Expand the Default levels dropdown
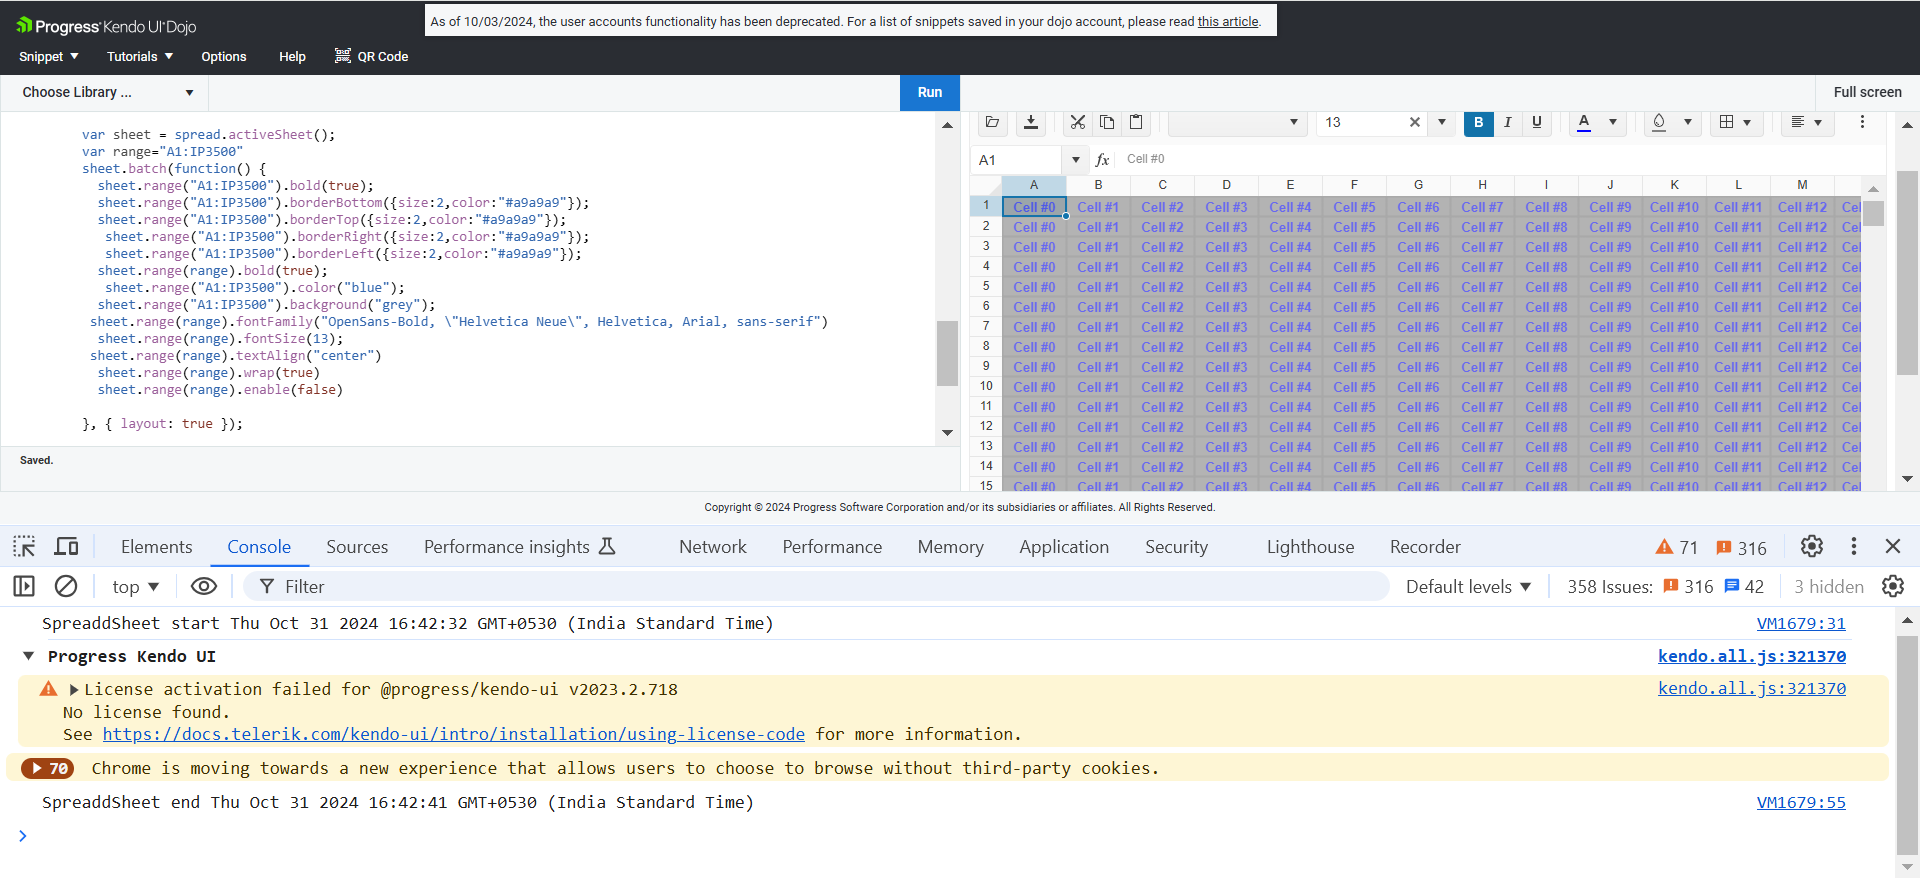Image resolution: width=1920 pixels, height=878 pixels. tap(1468, 587)
